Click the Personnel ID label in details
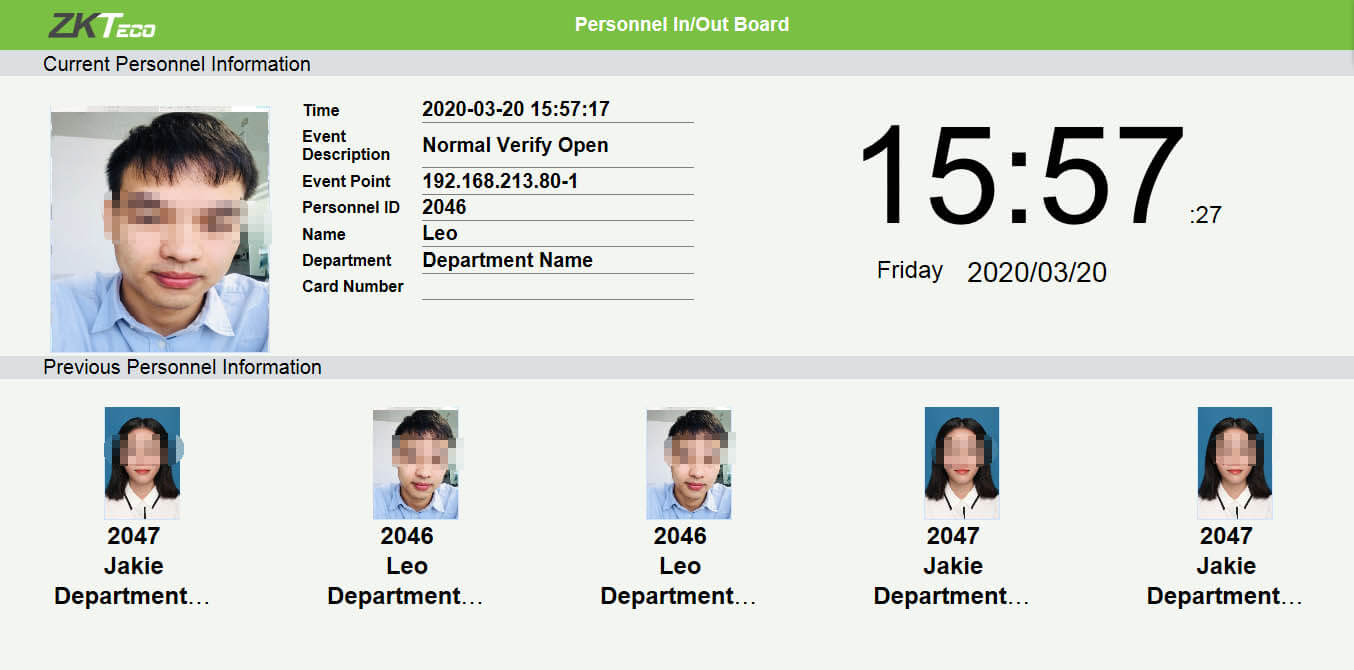Image resolution: width=1354 pixels, height=670 pixels. click(x=351, y=208)
